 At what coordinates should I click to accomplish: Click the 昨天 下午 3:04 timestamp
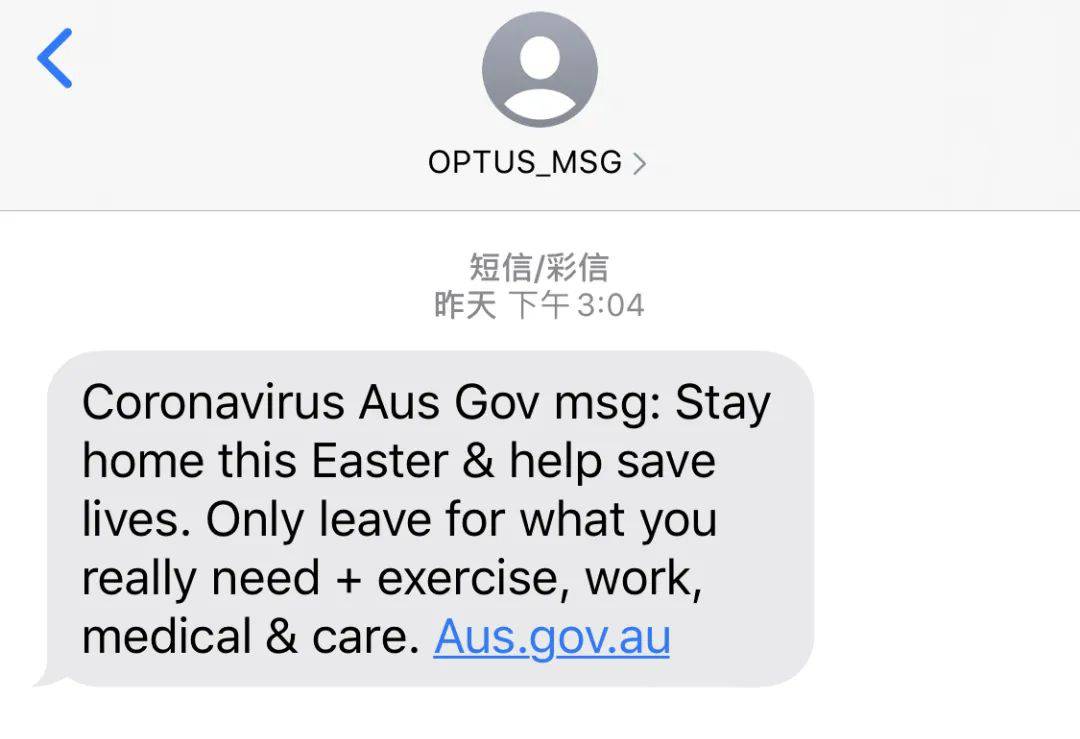pyautogui.click(x=539, y=305)
